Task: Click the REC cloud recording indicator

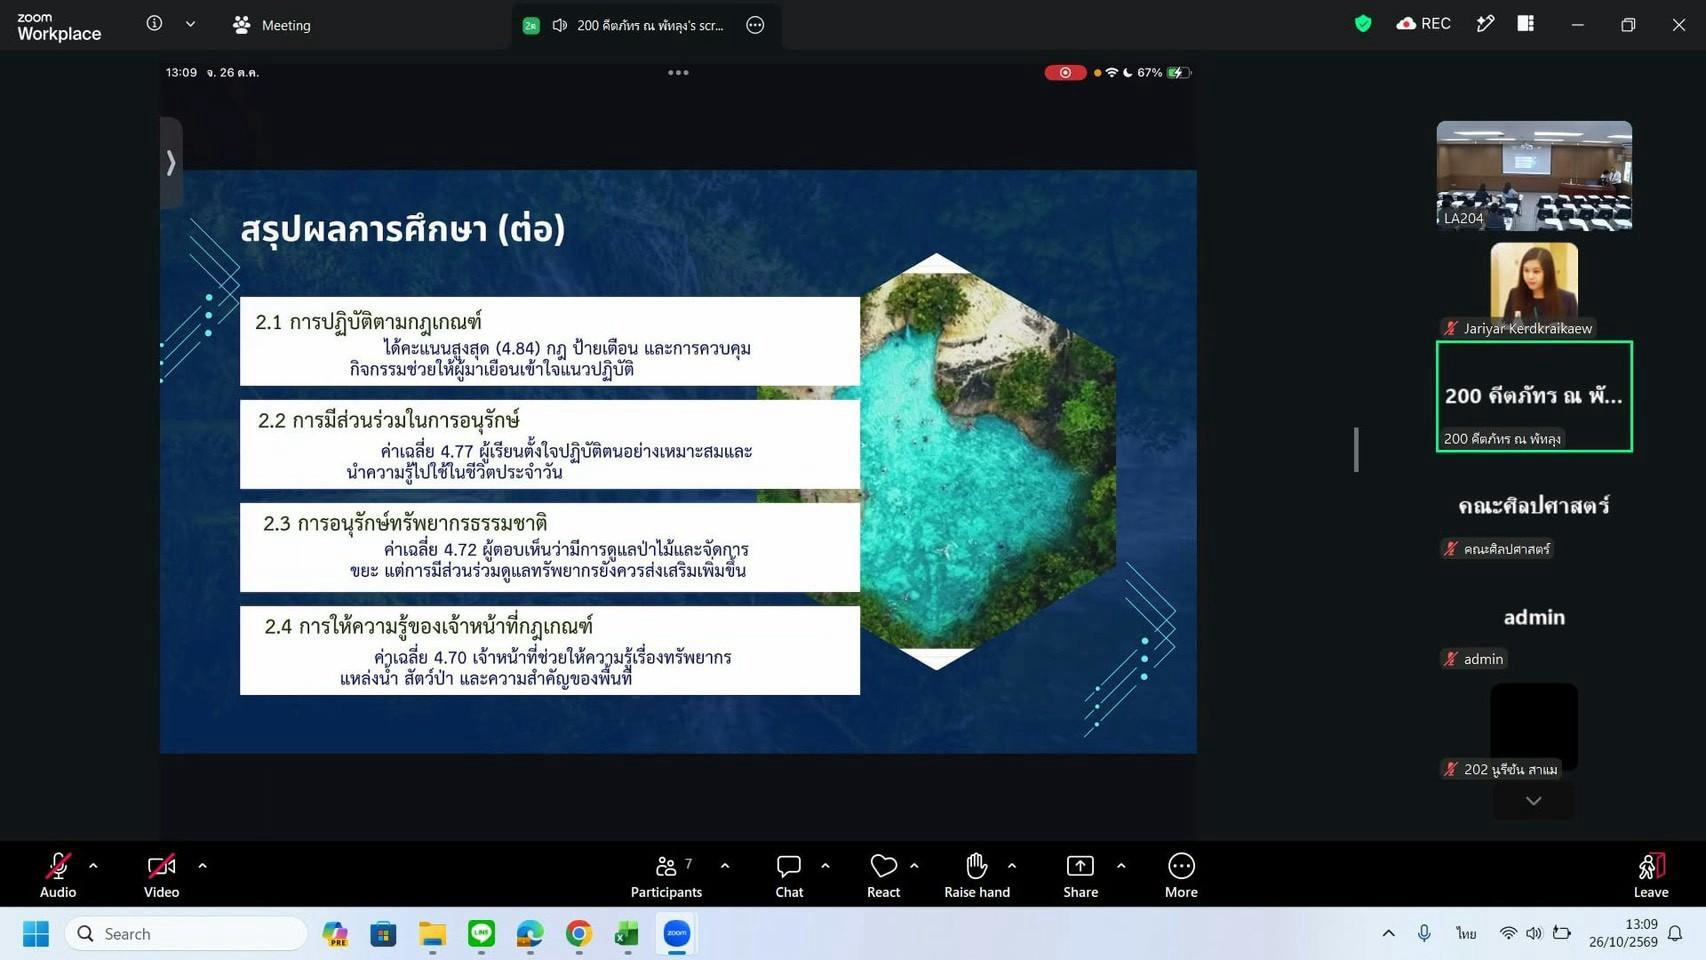Action: [1423, 24]
